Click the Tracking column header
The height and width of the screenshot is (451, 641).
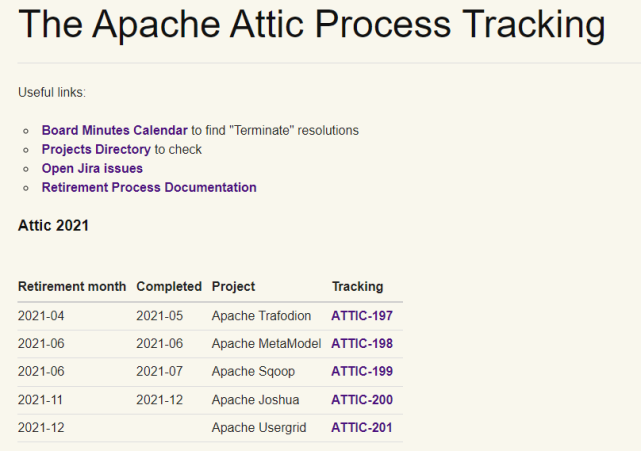(357, 287)
